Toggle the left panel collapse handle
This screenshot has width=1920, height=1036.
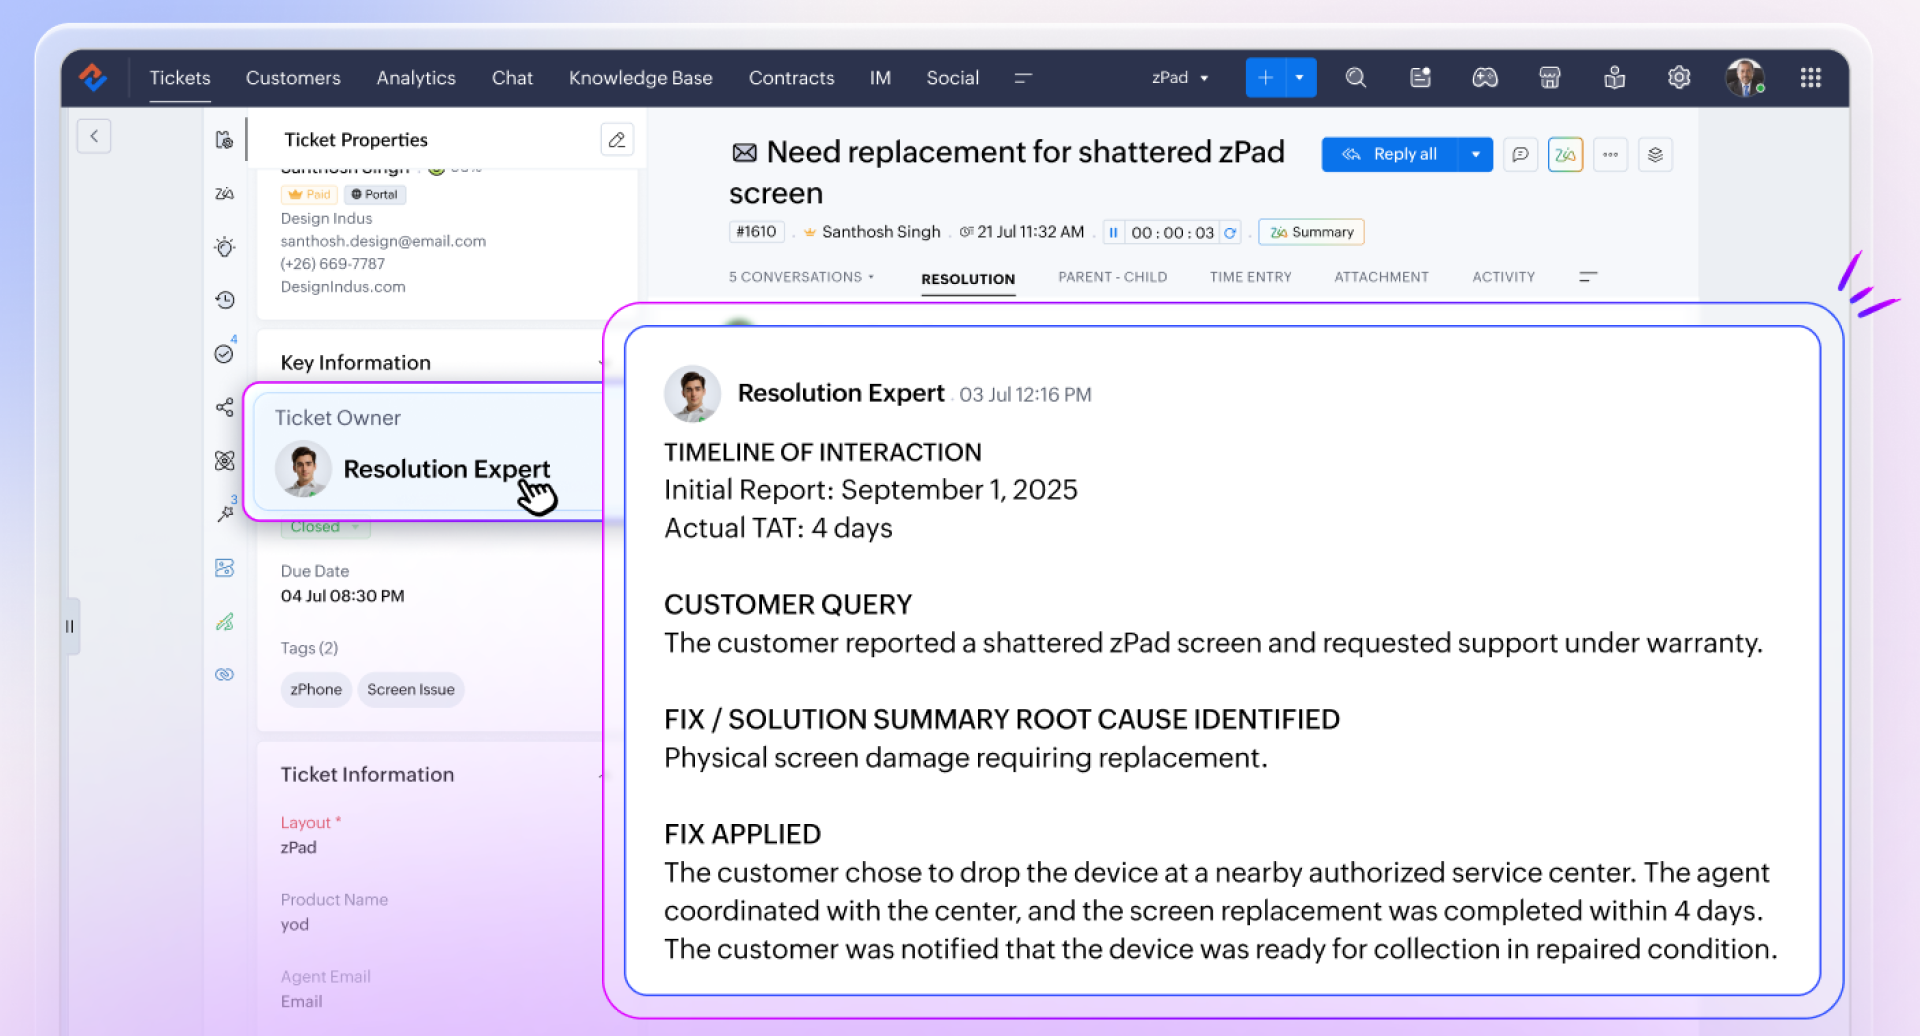tap(70, 627)
